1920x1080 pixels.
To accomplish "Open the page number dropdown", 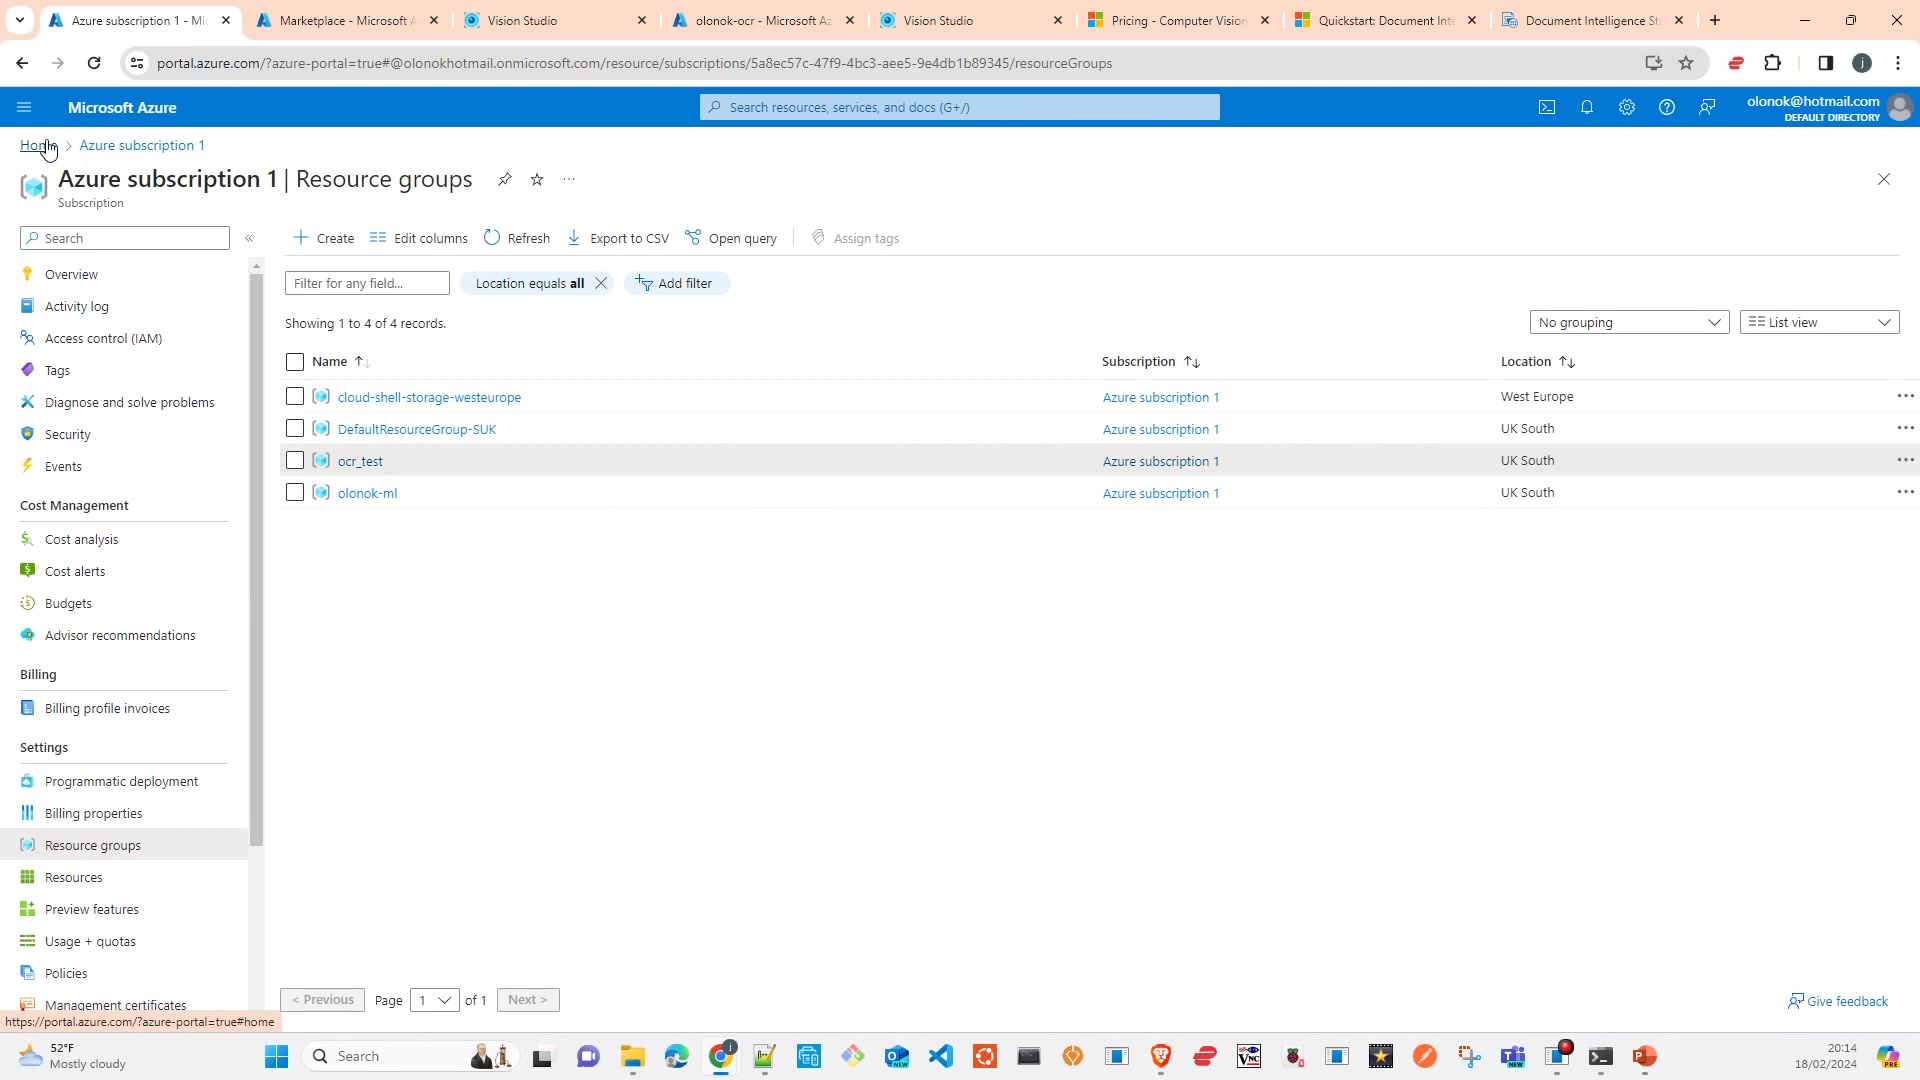I will [434, 999].
